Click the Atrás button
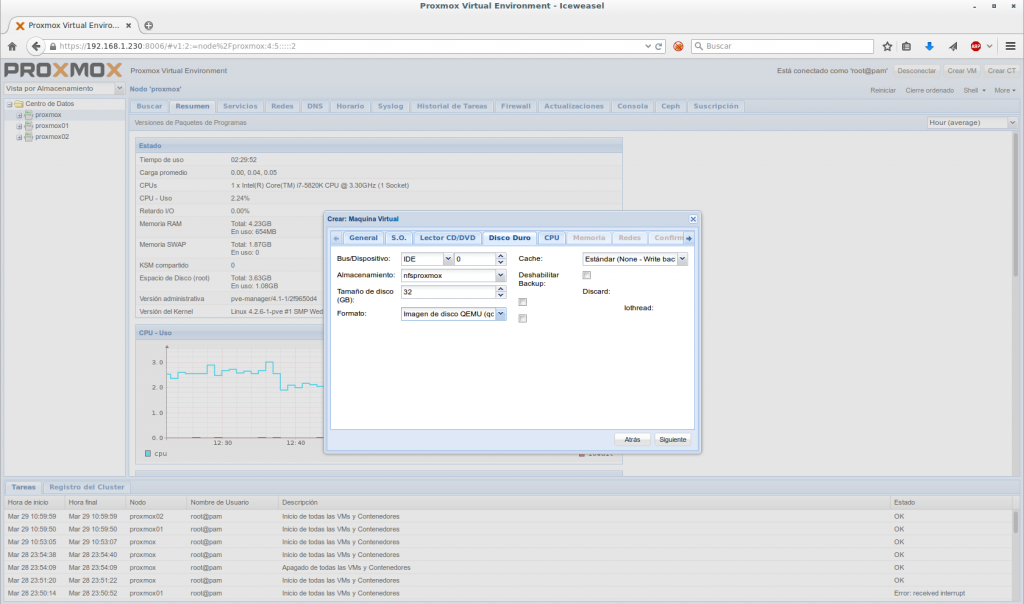Screen dimensions: 1024x604 pyautogui.click(x=632, y=439)
